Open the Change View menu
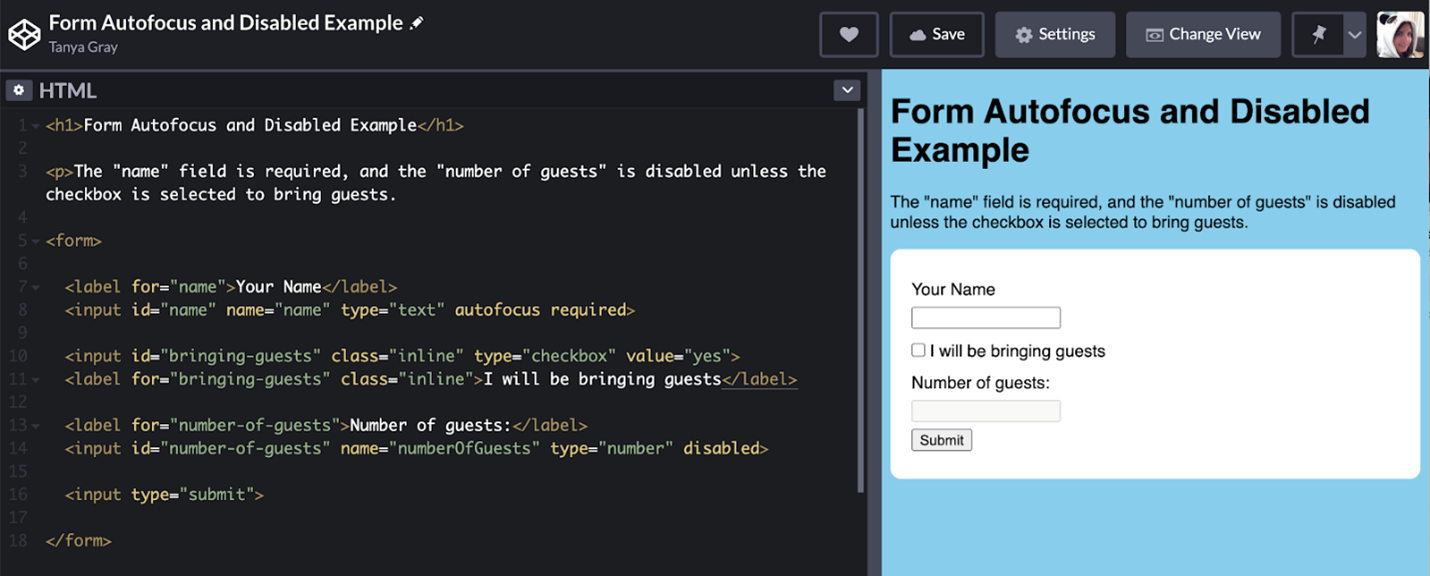 pos(1203,34)
